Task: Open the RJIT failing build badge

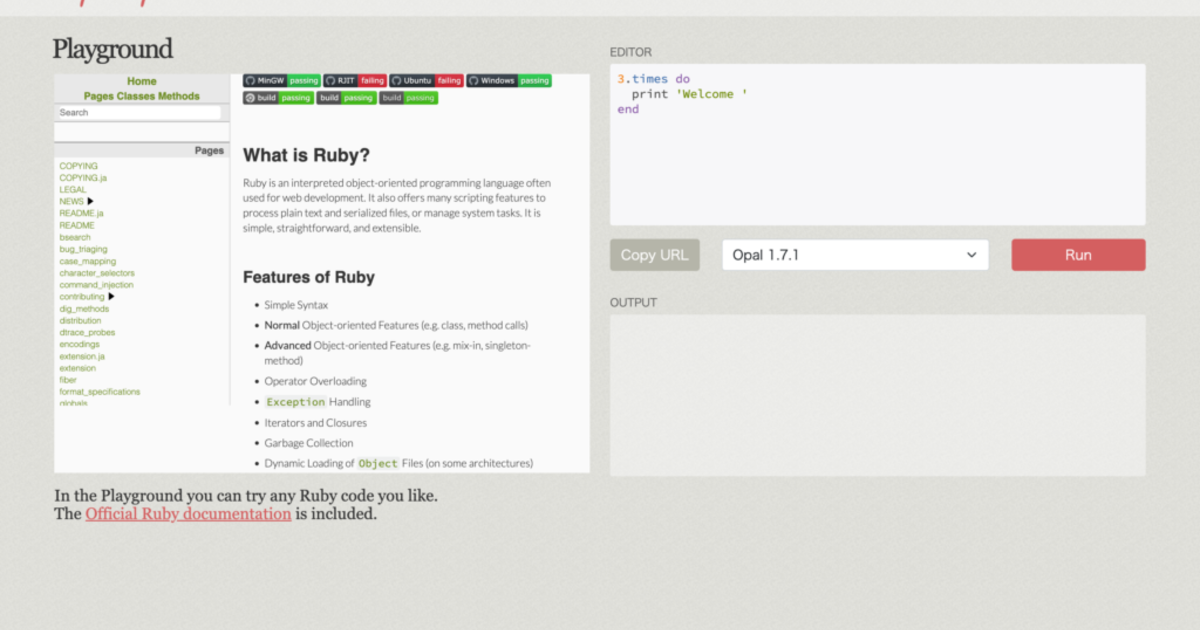Action: point(355,80)
